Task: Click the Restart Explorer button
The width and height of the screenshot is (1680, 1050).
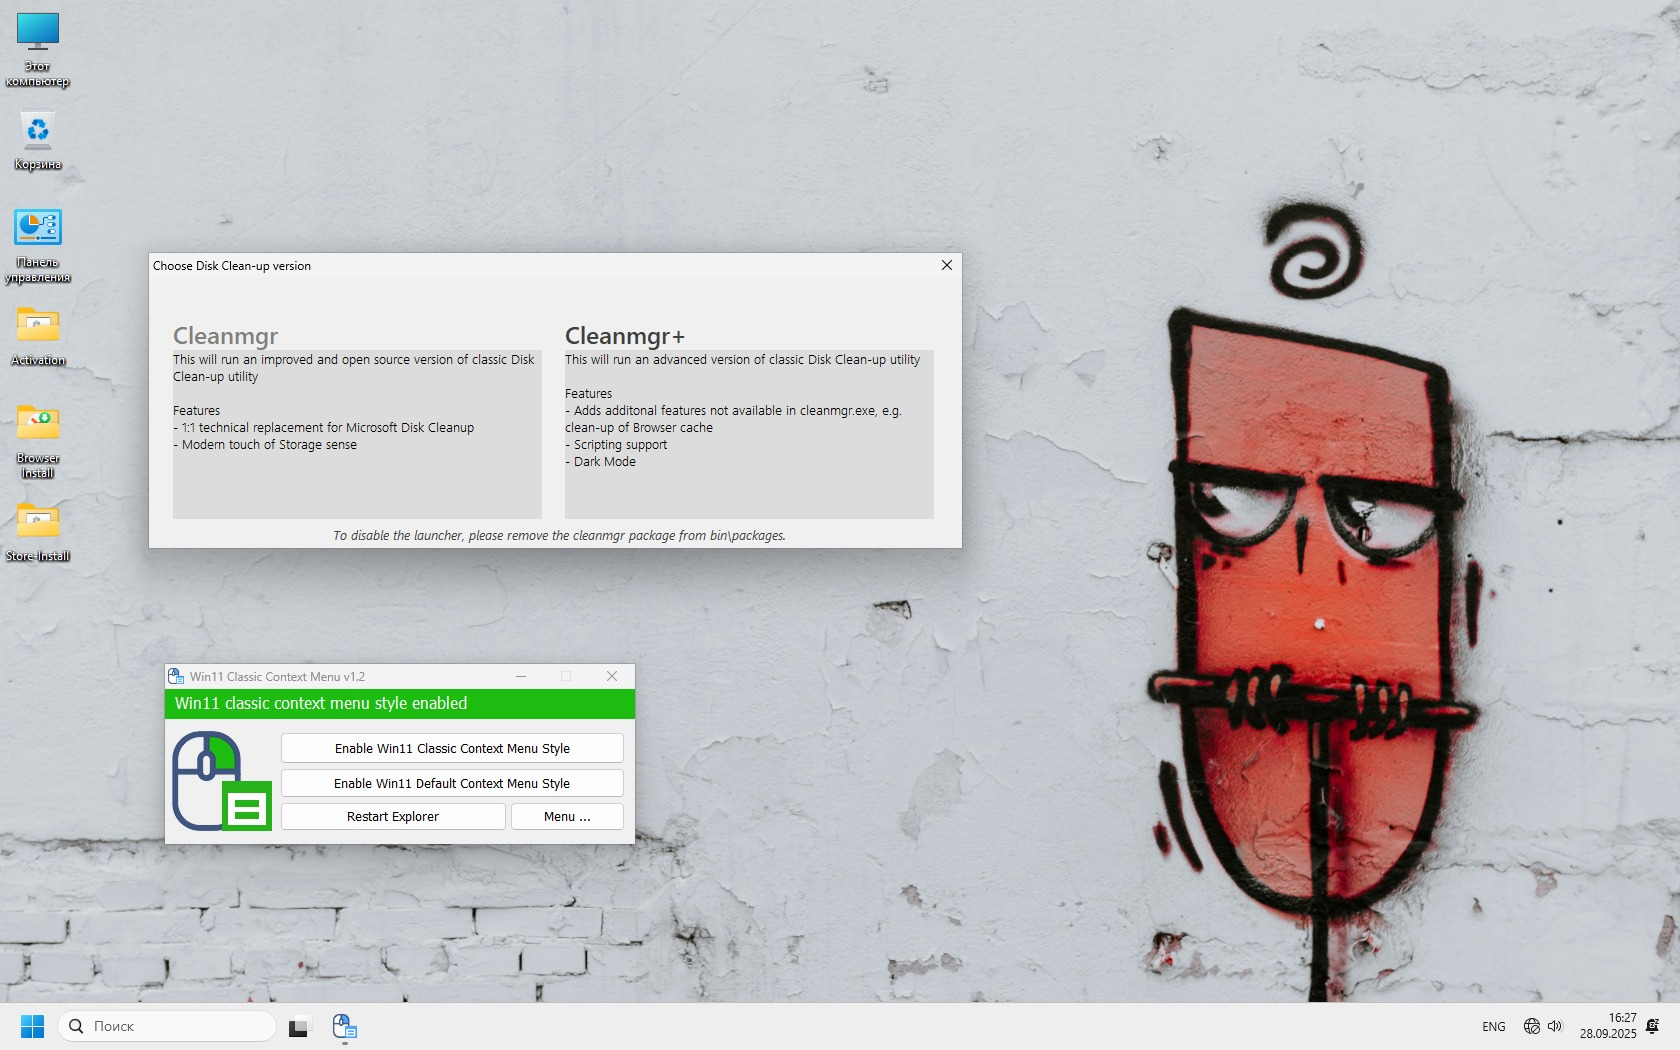Action: tap(393, 817)
